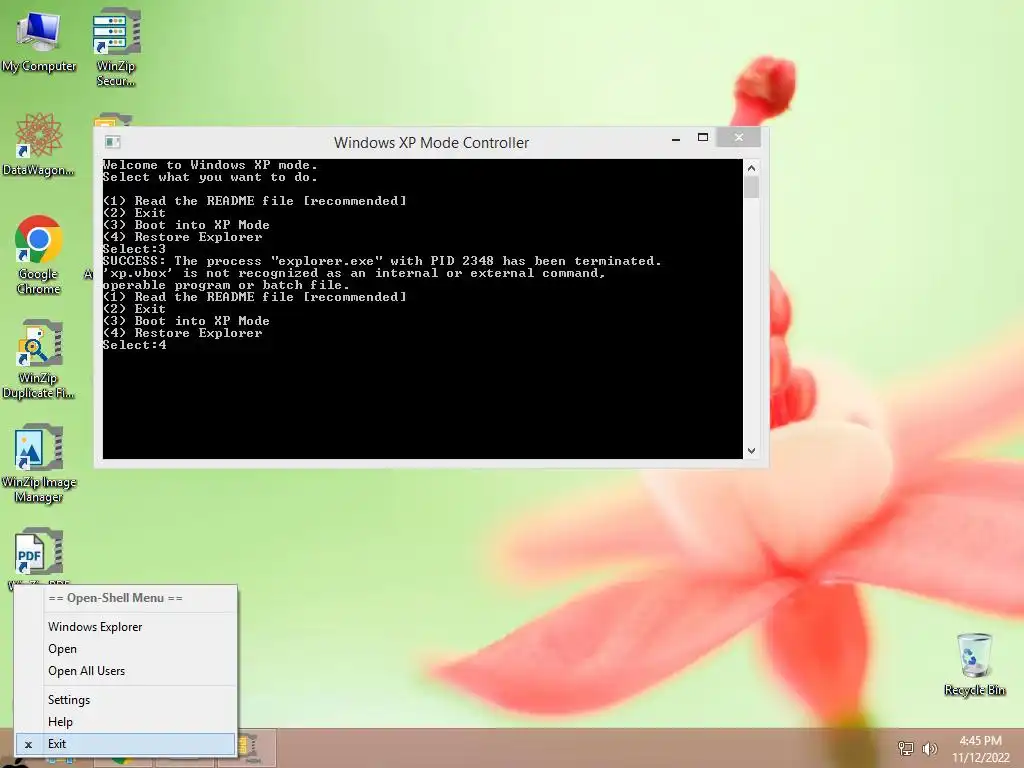Image resolution: width=1024 pixels, height=768 pixels.
Task: Click the taskbar clock showing 4:45 PM
Action: point(980,749)
